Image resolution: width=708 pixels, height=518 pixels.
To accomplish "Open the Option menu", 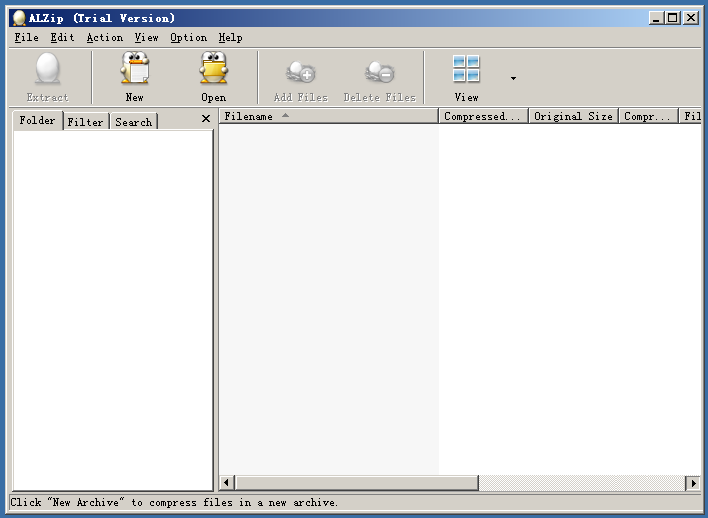I will [x=188, y=37].
